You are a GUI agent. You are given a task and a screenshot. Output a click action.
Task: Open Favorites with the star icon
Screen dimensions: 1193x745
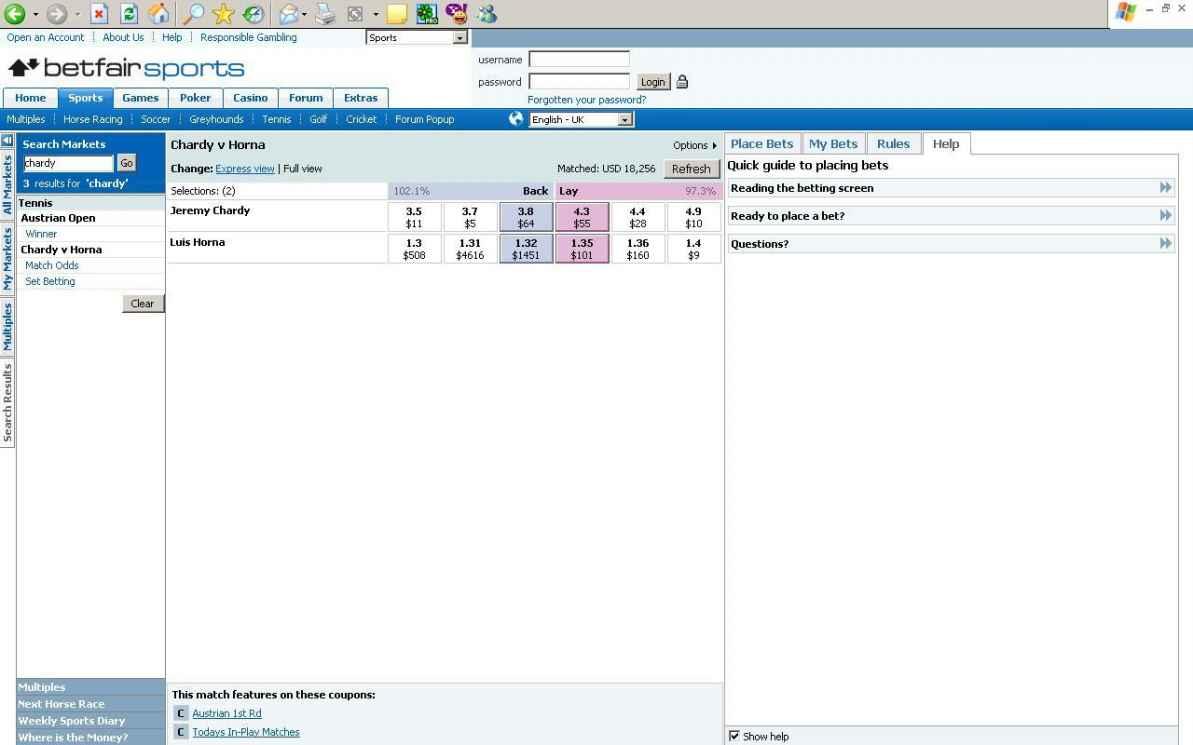pyautogui.click(x=223, y=14)
